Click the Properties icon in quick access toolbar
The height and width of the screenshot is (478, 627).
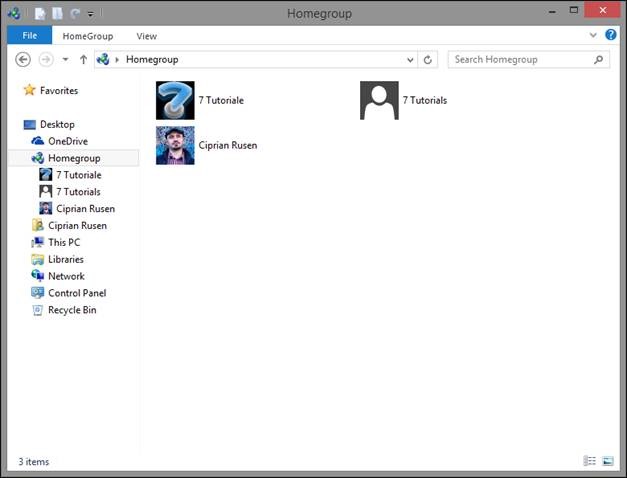(x=40, y=14)
